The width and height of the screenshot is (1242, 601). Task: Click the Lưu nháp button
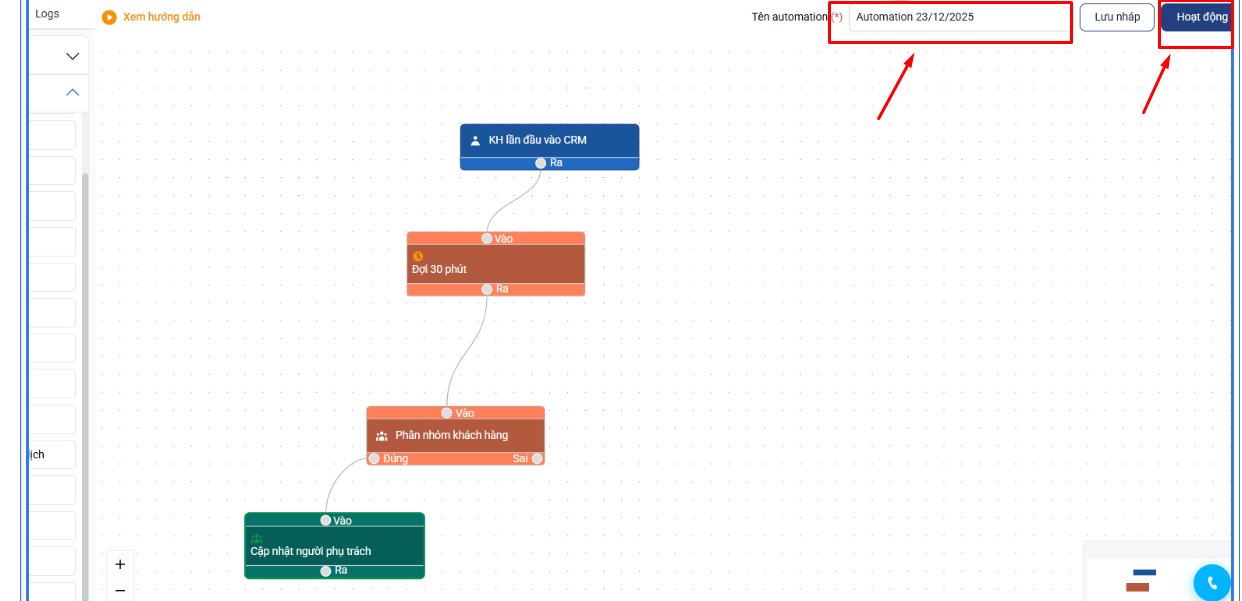pyautogui.click(x=1117, y=17)
